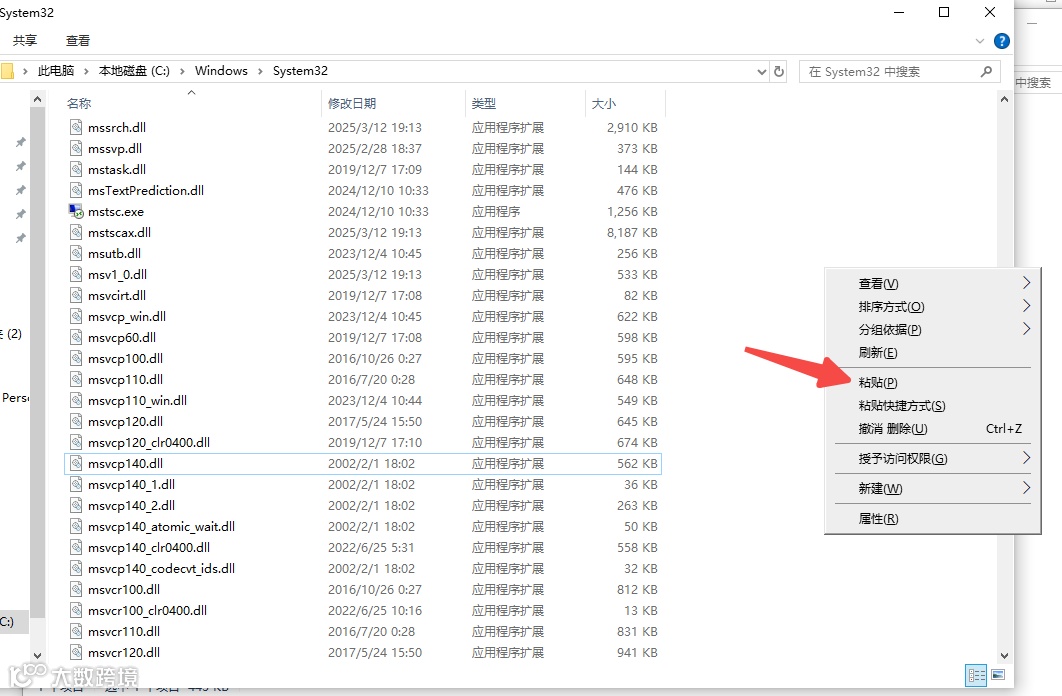Click the 8,187 KB size cell
This screenshot has height=696, width=1062.
tap(632, 232)
